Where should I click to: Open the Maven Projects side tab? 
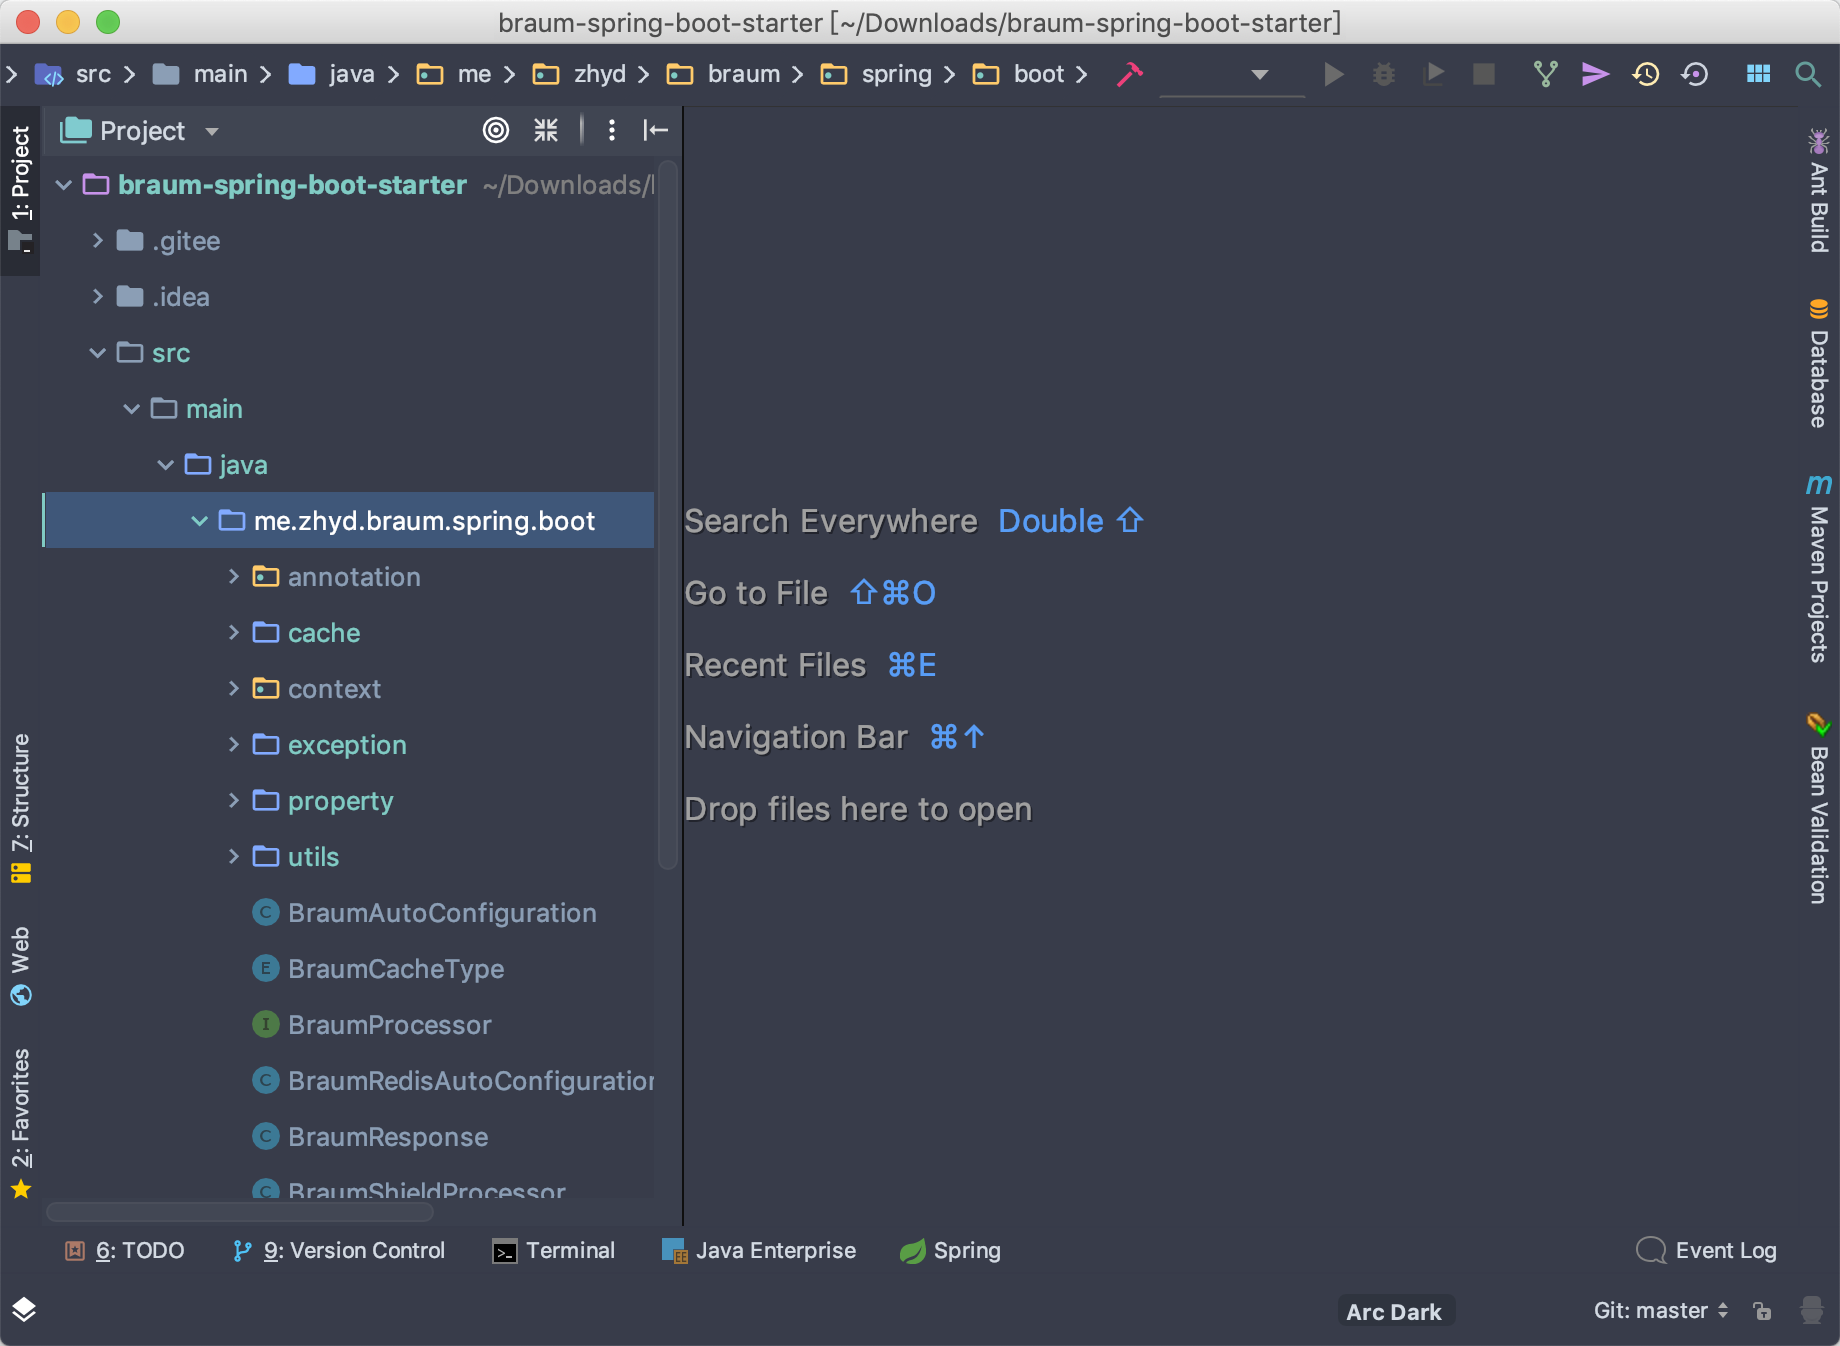(1819, 568)
